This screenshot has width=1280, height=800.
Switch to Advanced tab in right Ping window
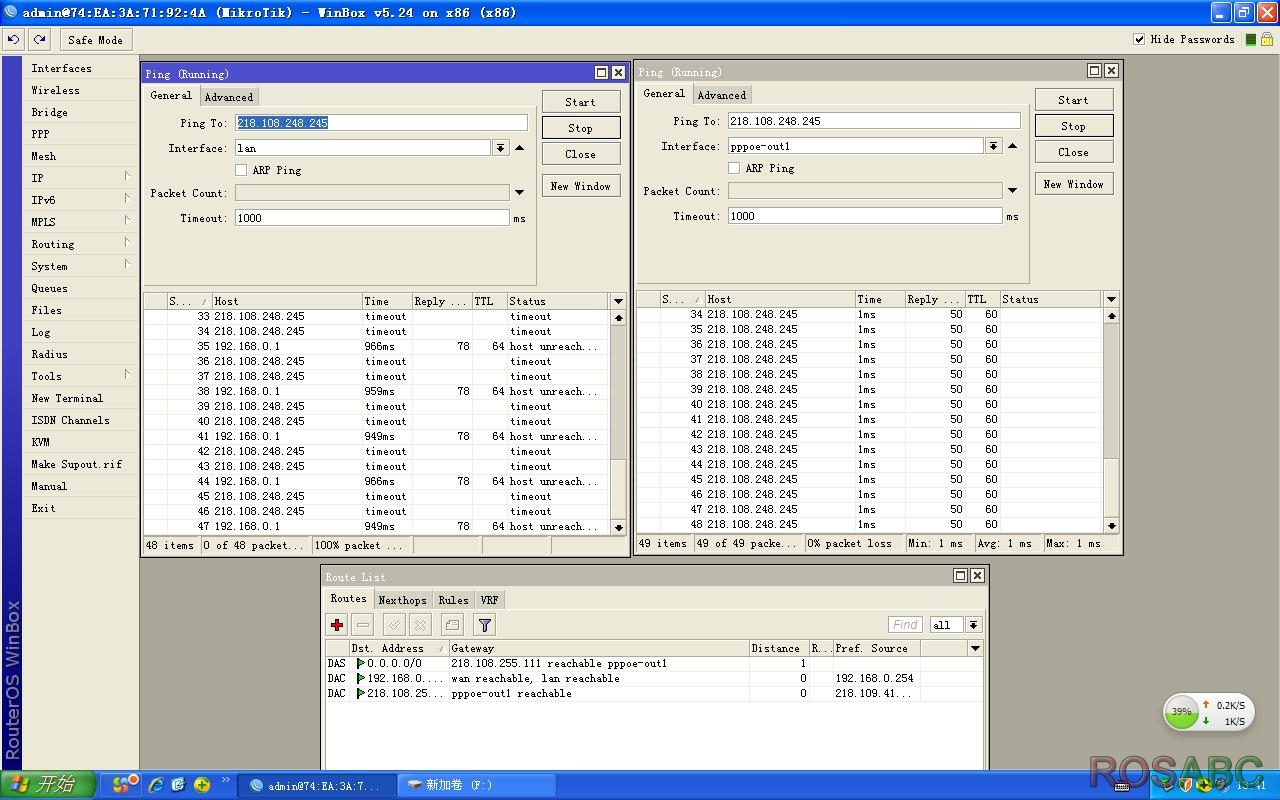click(722, 95)
